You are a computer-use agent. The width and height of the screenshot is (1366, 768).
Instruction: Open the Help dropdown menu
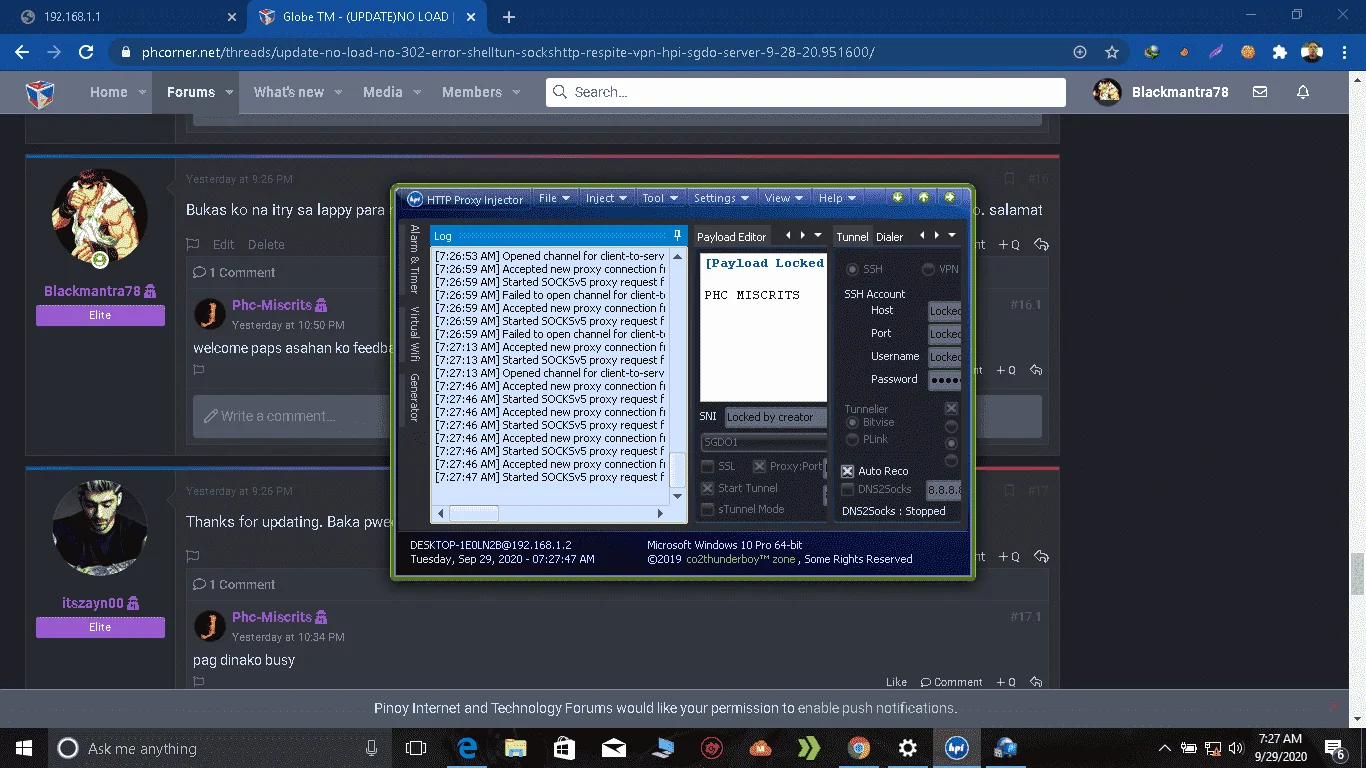point(838,198)
